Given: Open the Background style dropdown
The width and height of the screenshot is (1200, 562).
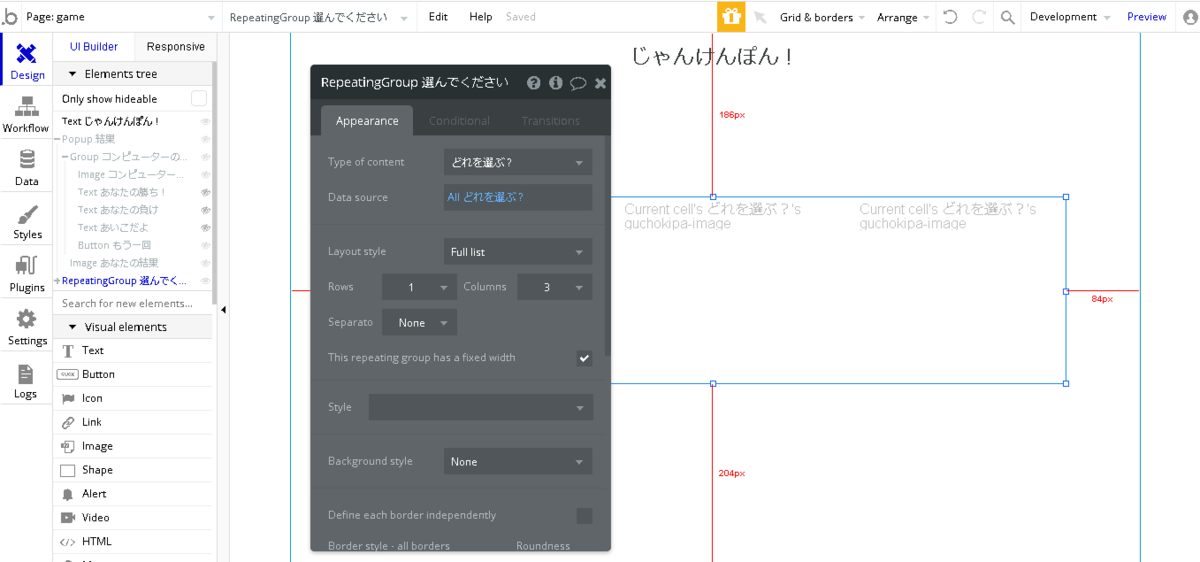Looking at the screenshot, I should pyautogui.click(x=518, y=461).
